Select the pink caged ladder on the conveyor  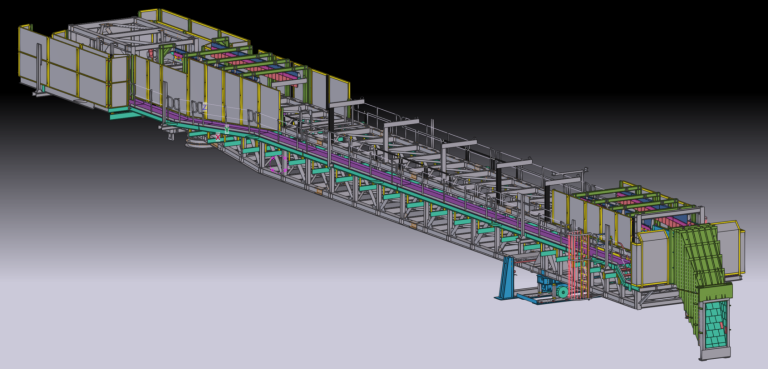click(579, 265)
